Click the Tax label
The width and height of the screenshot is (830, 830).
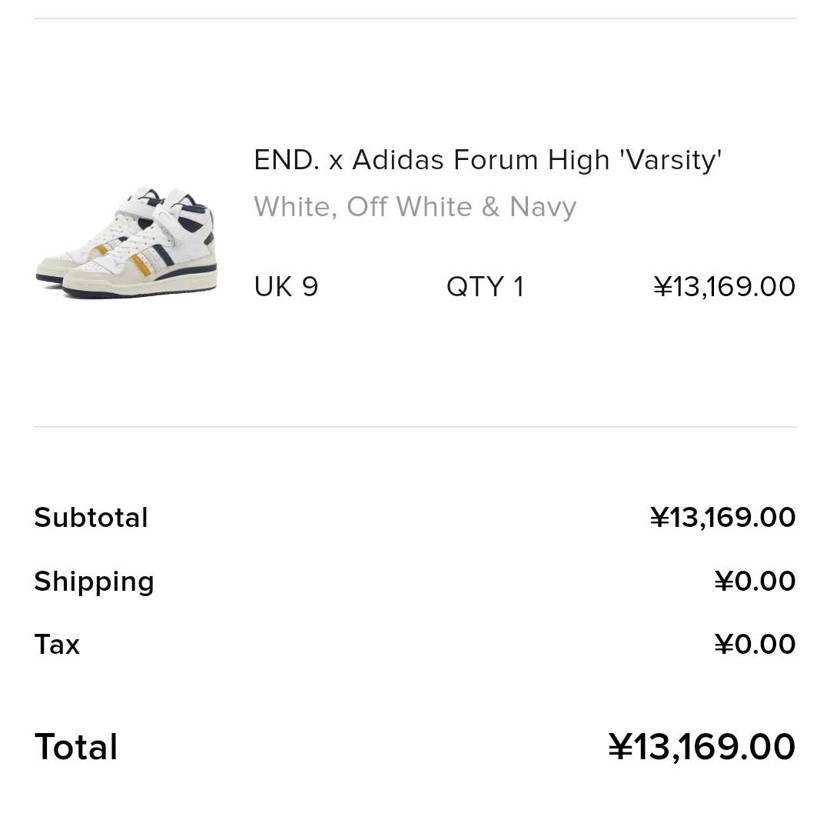point(57,644)
